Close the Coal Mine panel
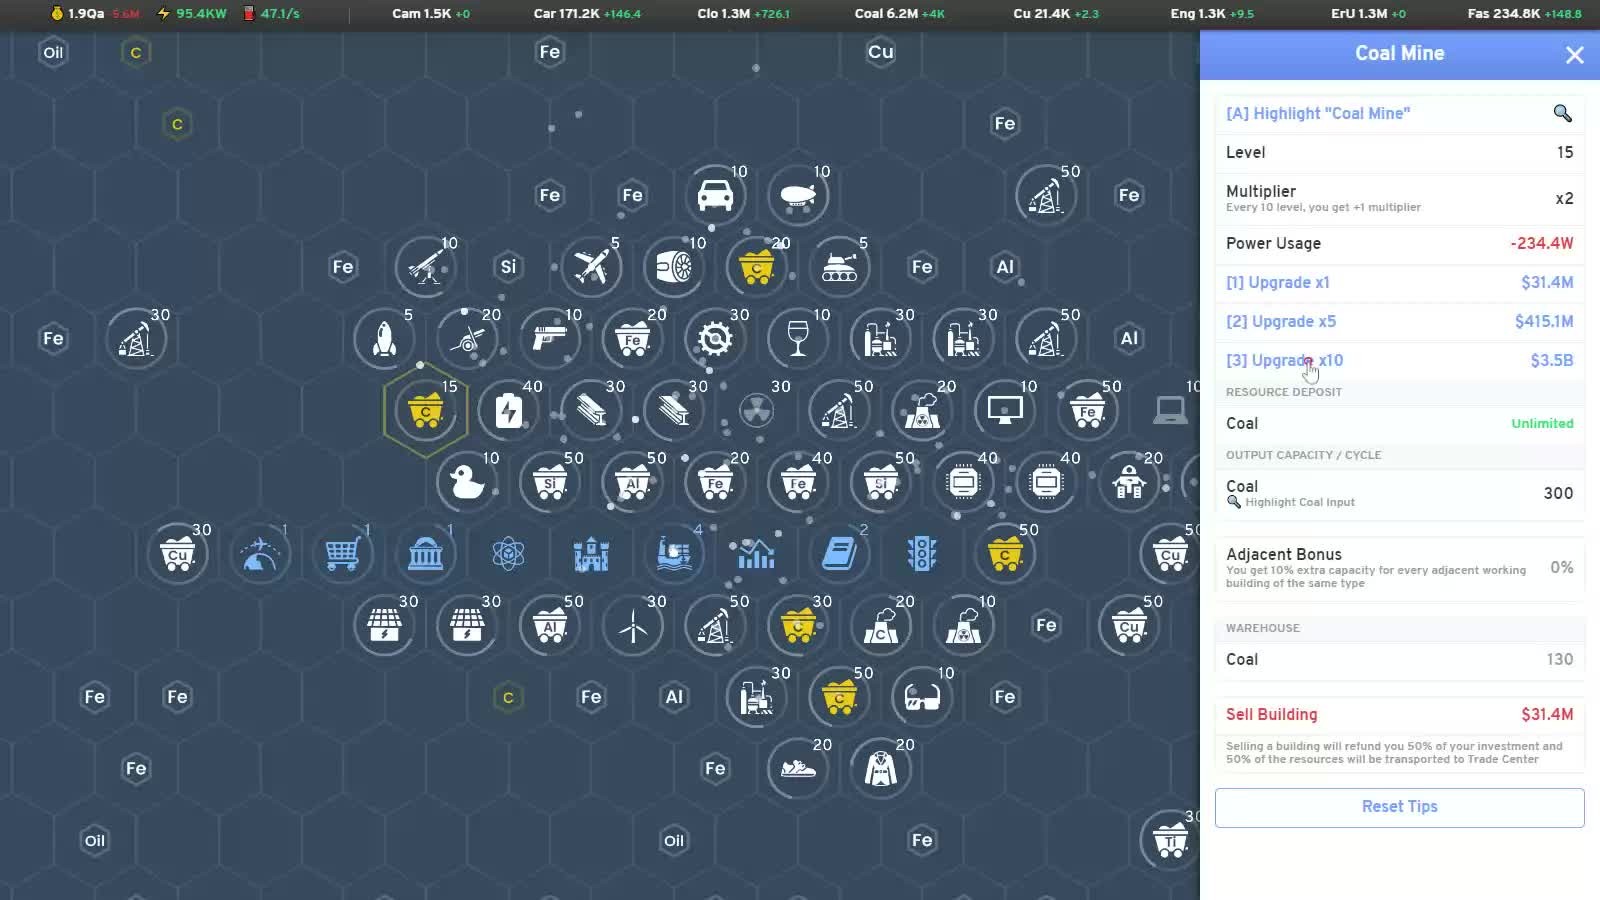This screenshot has width=1600, height=900. click(1574, 55)
